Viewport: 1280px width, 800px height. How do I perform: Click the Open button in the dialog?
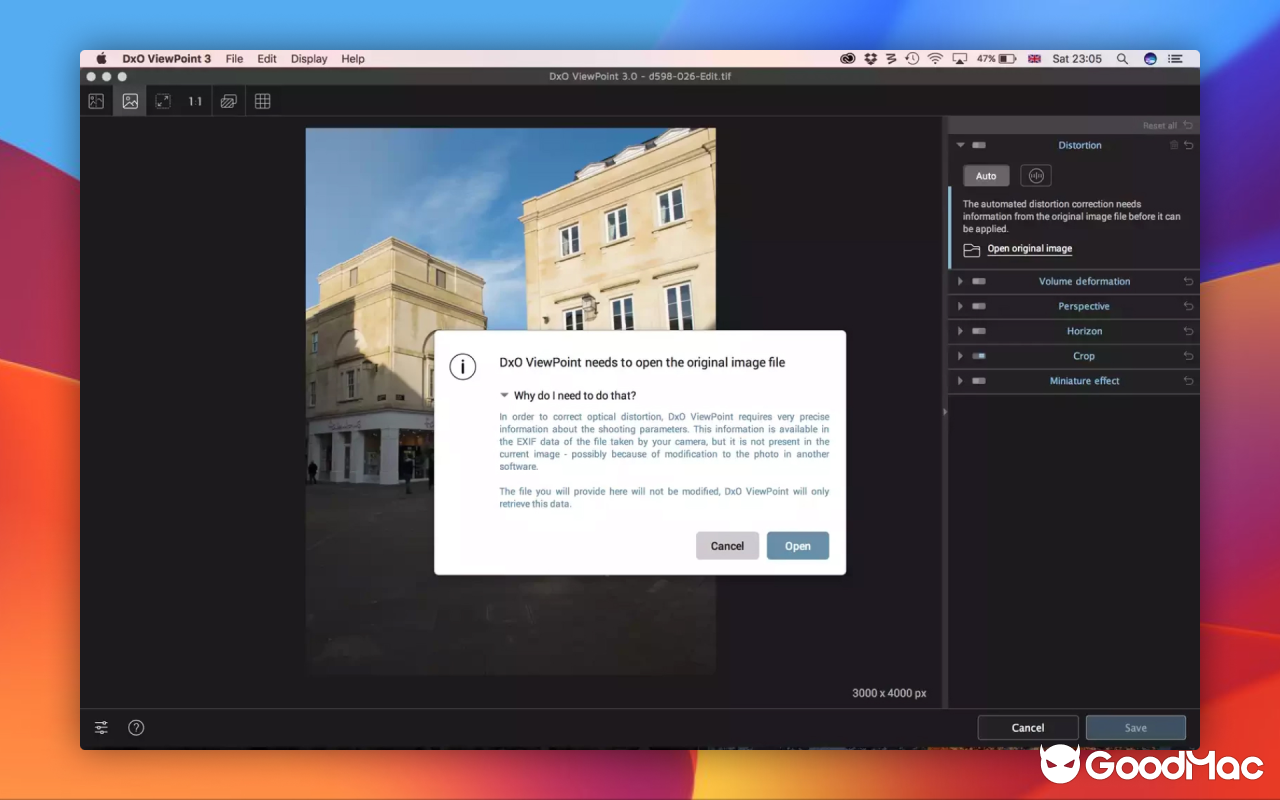(x=797, y=546)
